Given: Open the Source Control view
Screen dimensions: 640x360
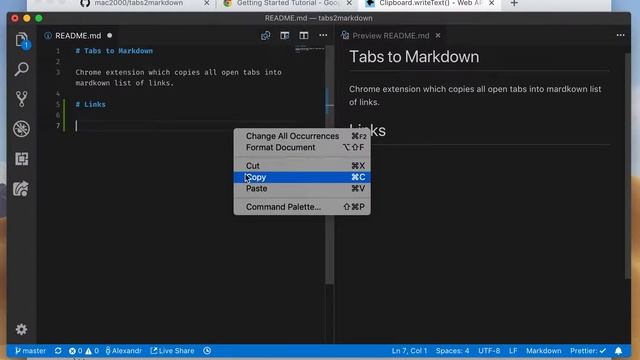Looking at the screenshot, I should coord(22,99).
